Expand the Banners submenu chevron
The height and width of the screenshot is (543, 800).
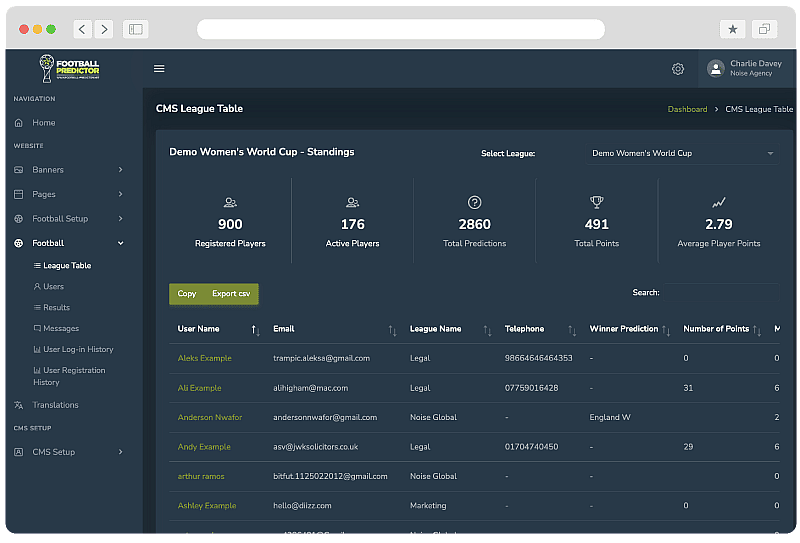(x=120, y=169)
